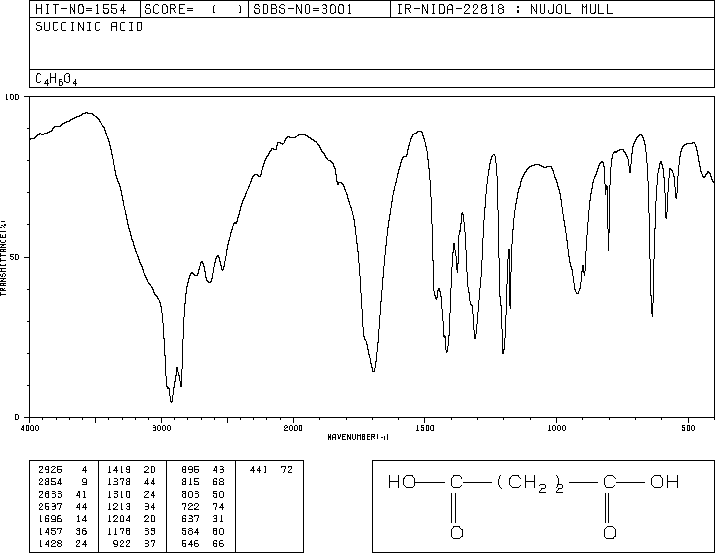The image size is (715, 553).
Task: Click intensity value 14 beside 1696
Action: click(x=82, y=519)
